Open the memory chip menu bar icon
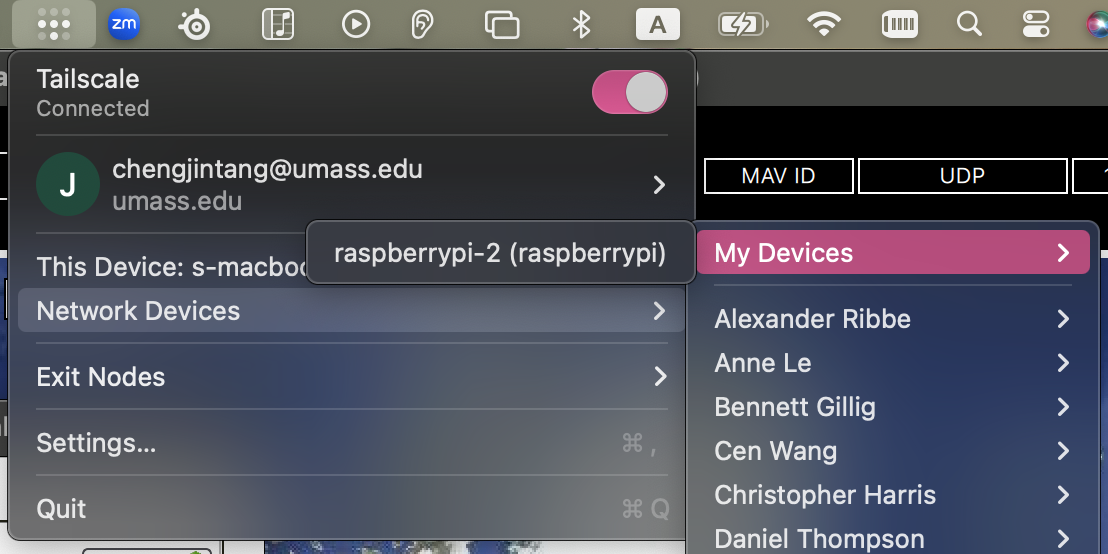Image resolution: width=1108 pixels, height=554 pixels. [x=900, y=25]
